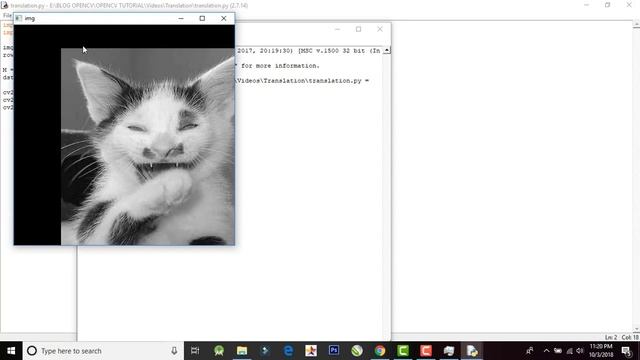Close the Python Shell window
The width and height of the screenshot is (640, 360).
point(380,29)
